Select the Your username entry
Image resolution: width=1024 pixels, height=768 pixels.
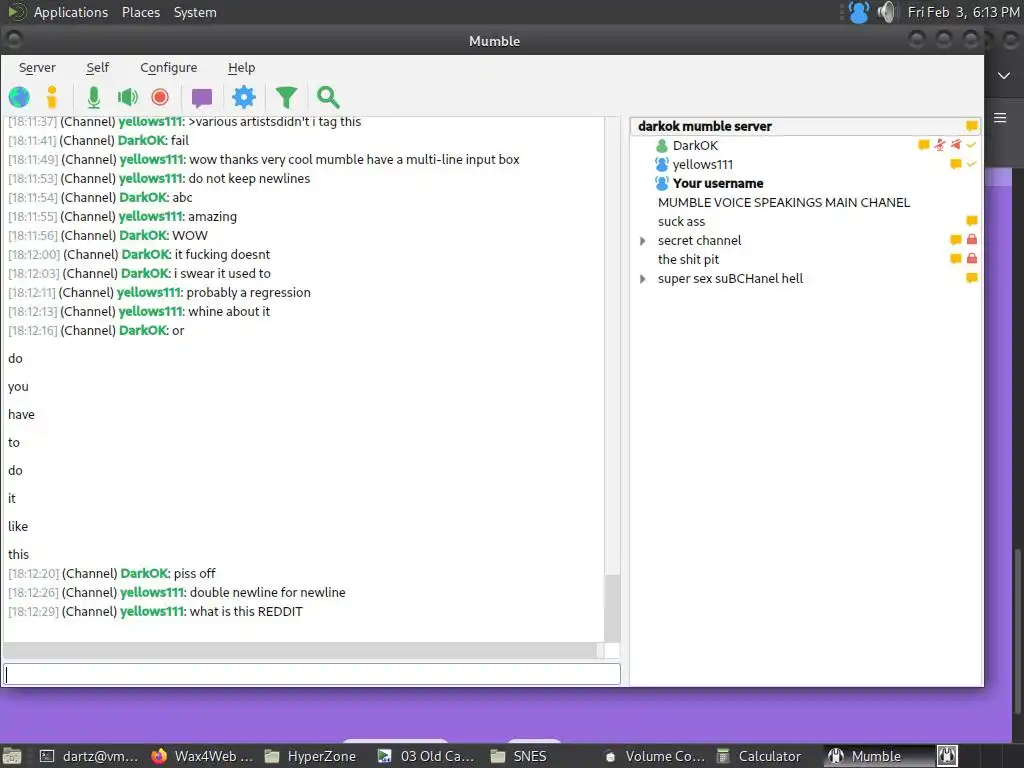[718, 184]
